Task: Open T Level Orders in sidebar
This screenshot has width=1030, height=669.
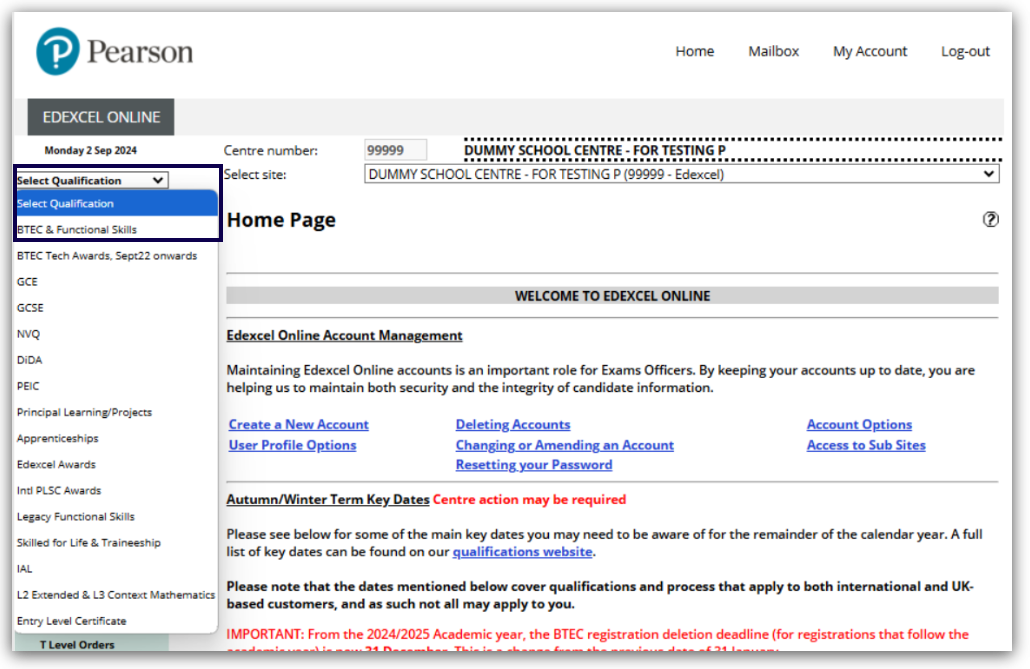Action: tap(78, 645)
